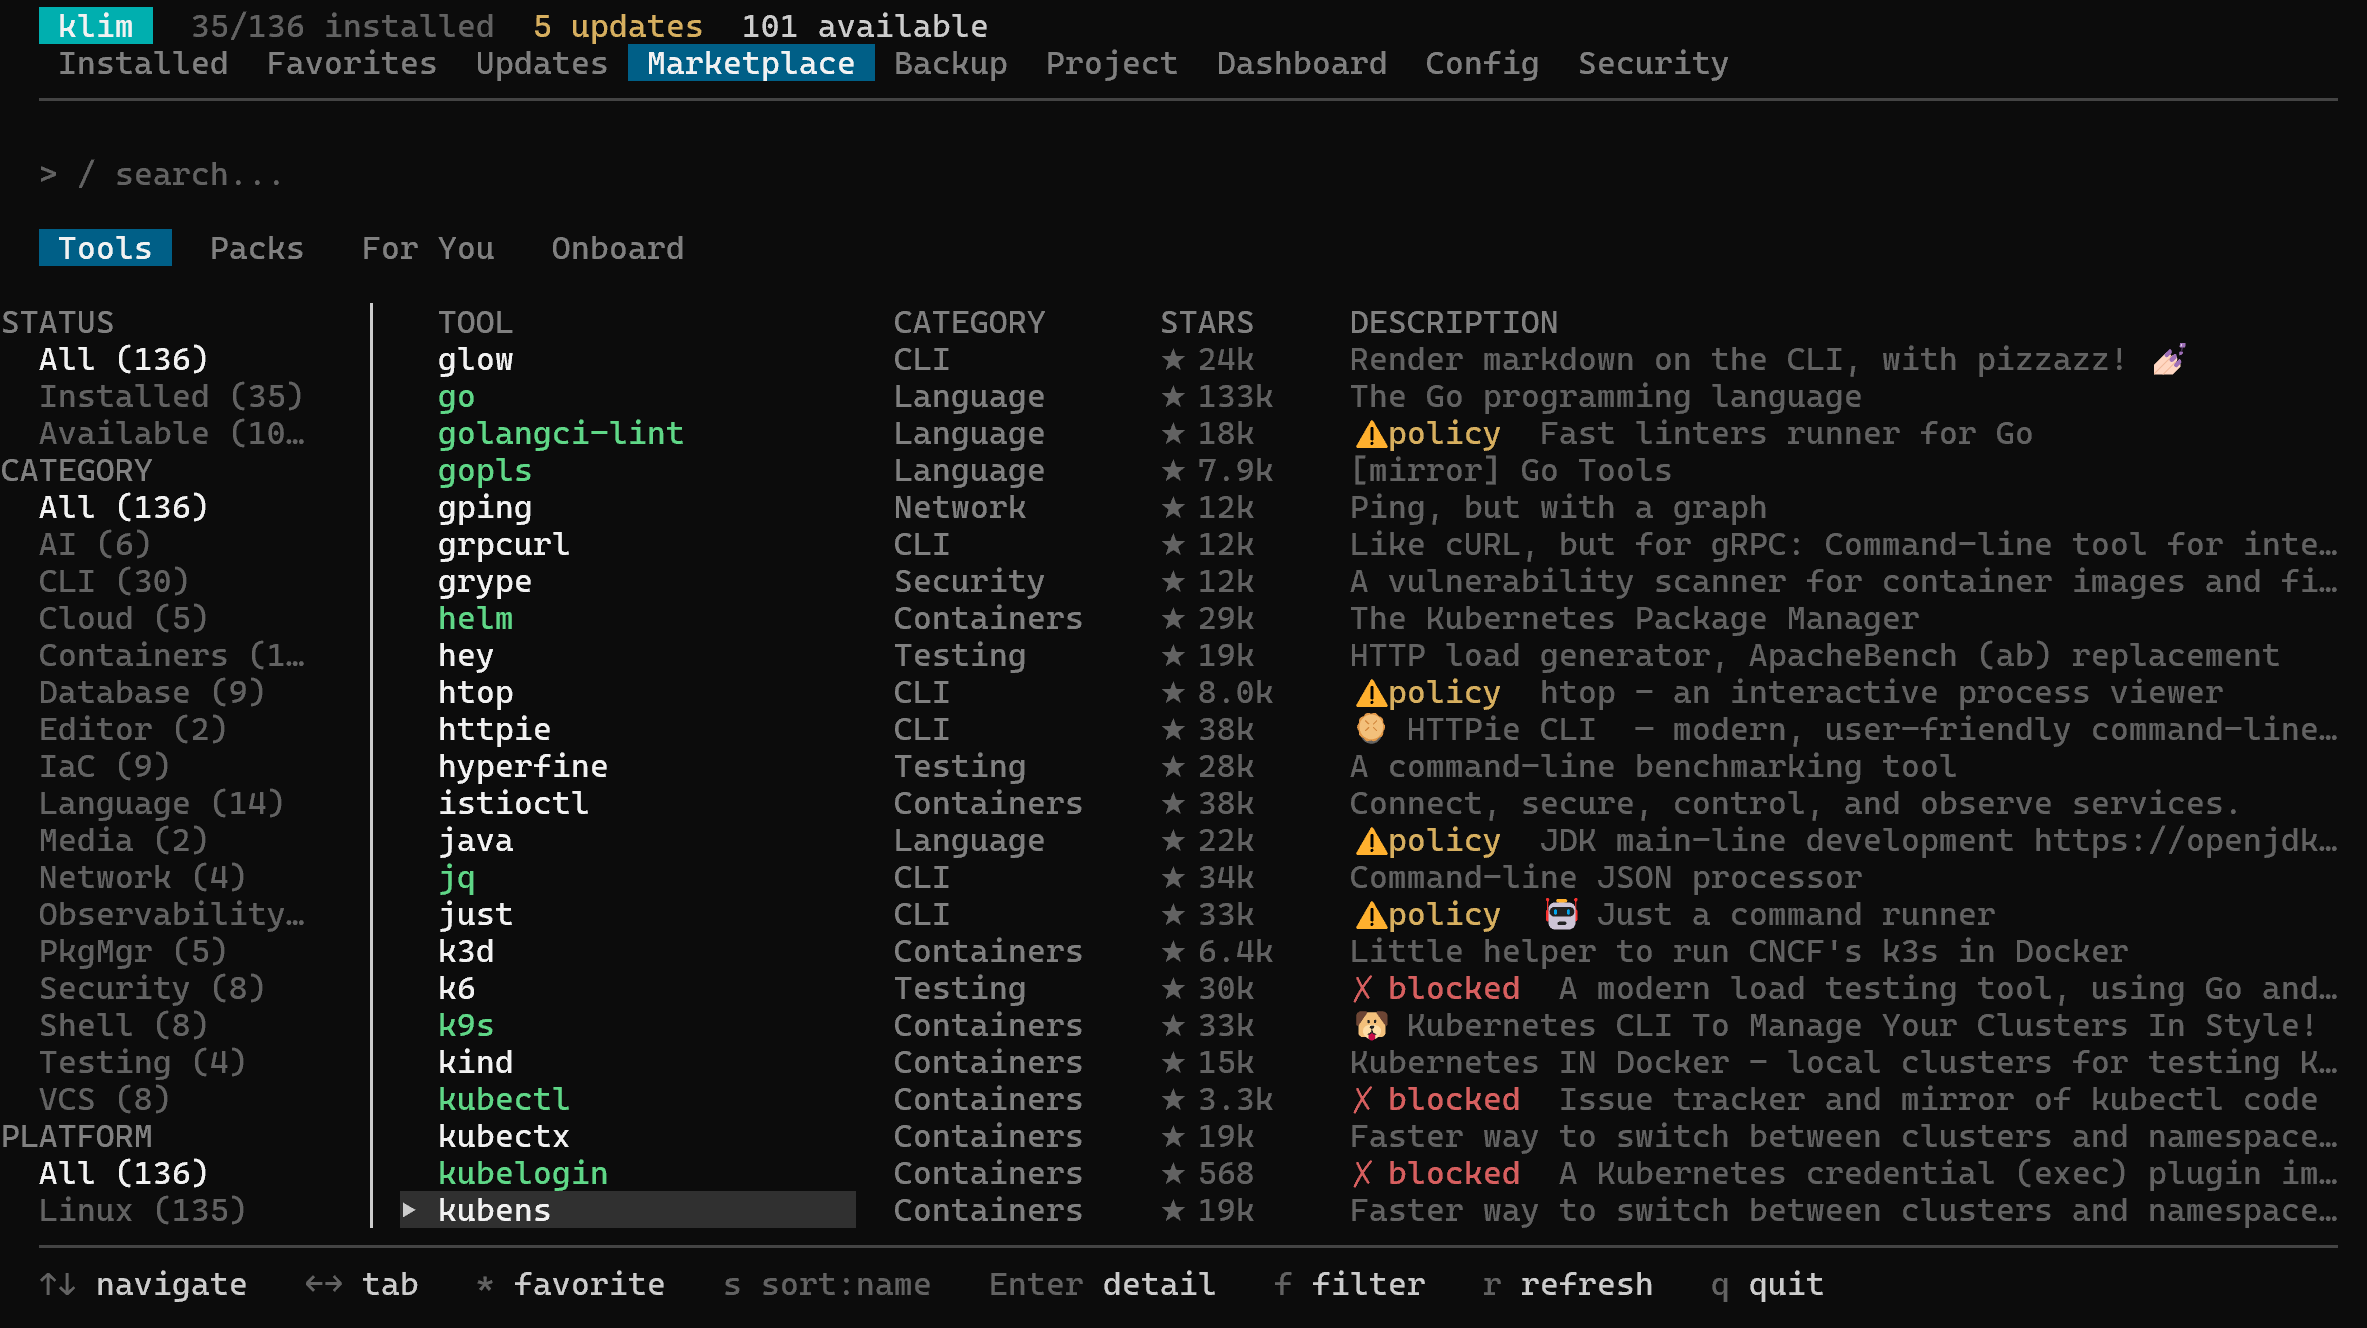2367x1328 pixels.
Task: Select the glow tool row
Action: [x=1369, y=359]
